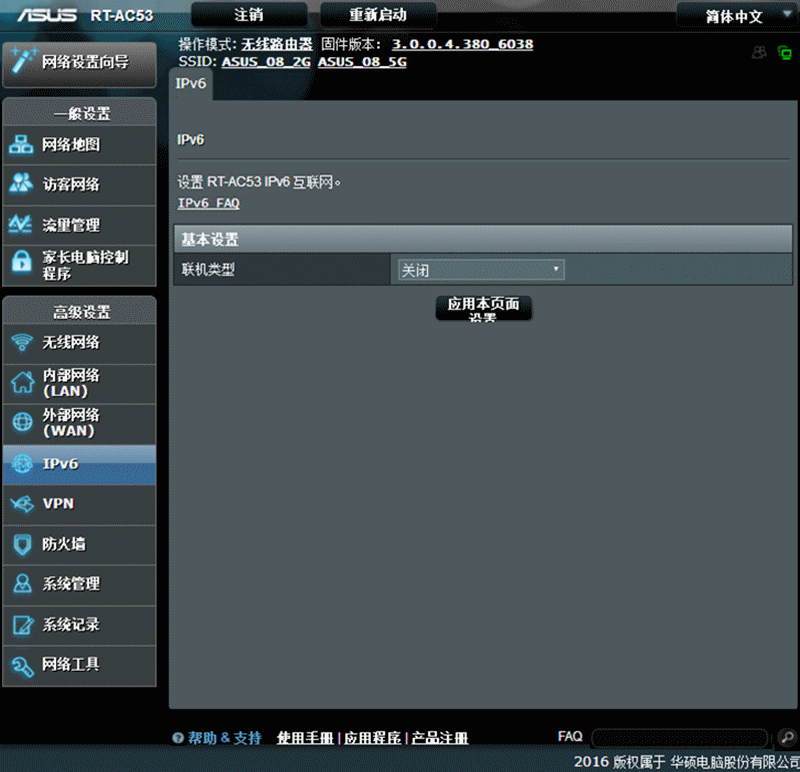Open the 产品注册 product registration link
This screenshot has height=772, width=800.
coord(440,738)
